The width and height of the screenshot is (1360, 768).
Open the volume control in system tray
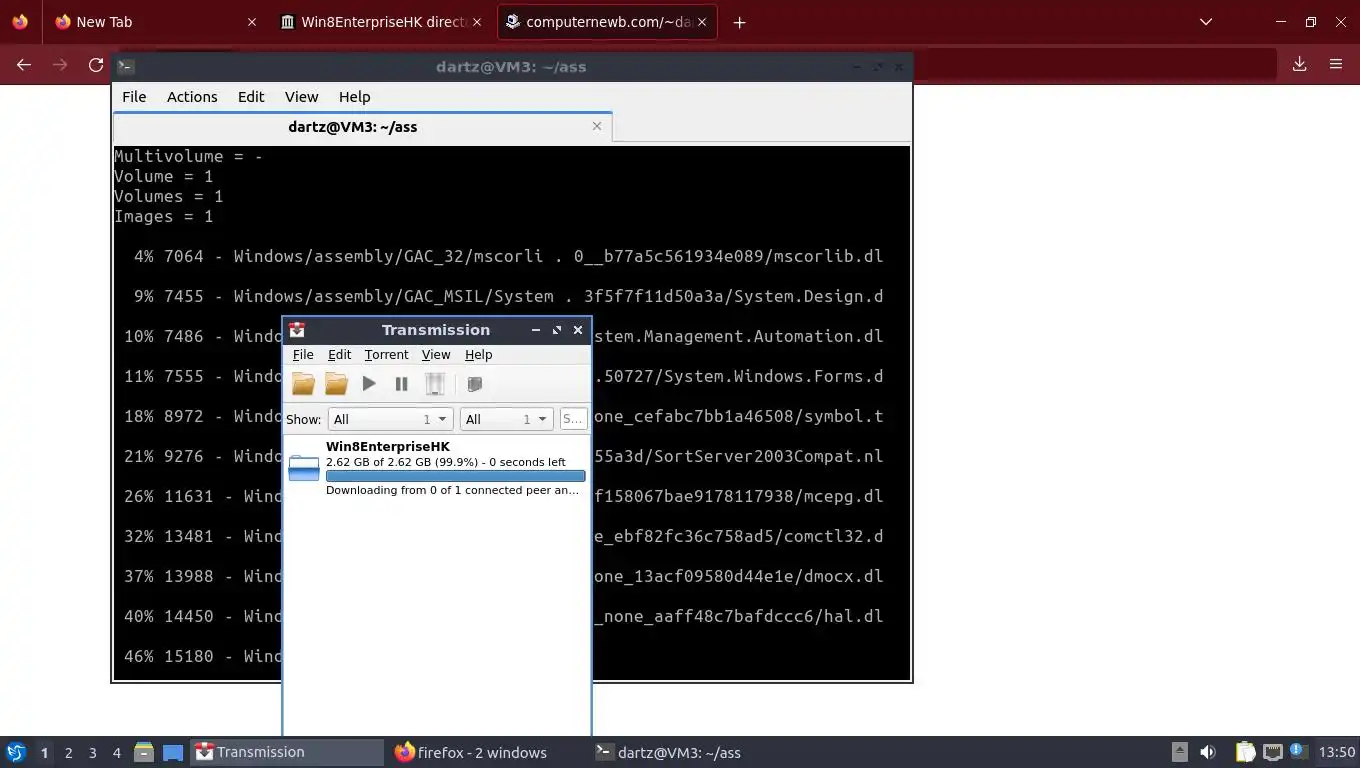tap(1208, 752)
